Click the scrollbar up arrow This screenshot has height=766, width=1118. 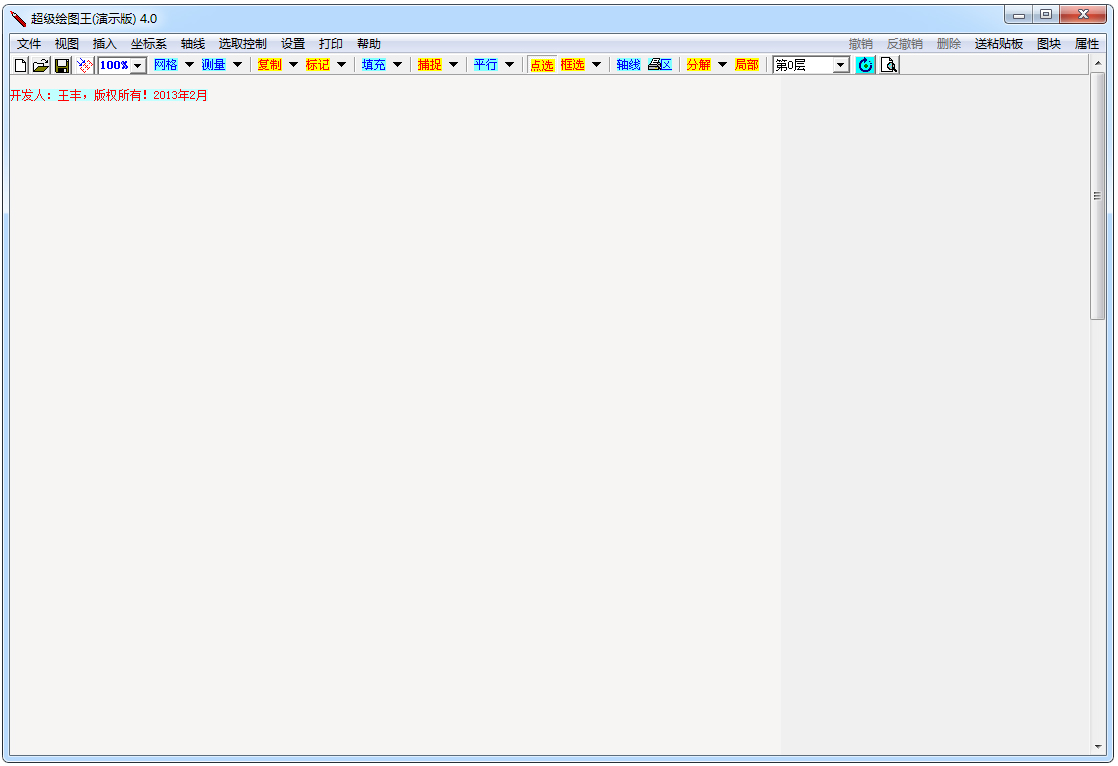(x=1098, y=63)
